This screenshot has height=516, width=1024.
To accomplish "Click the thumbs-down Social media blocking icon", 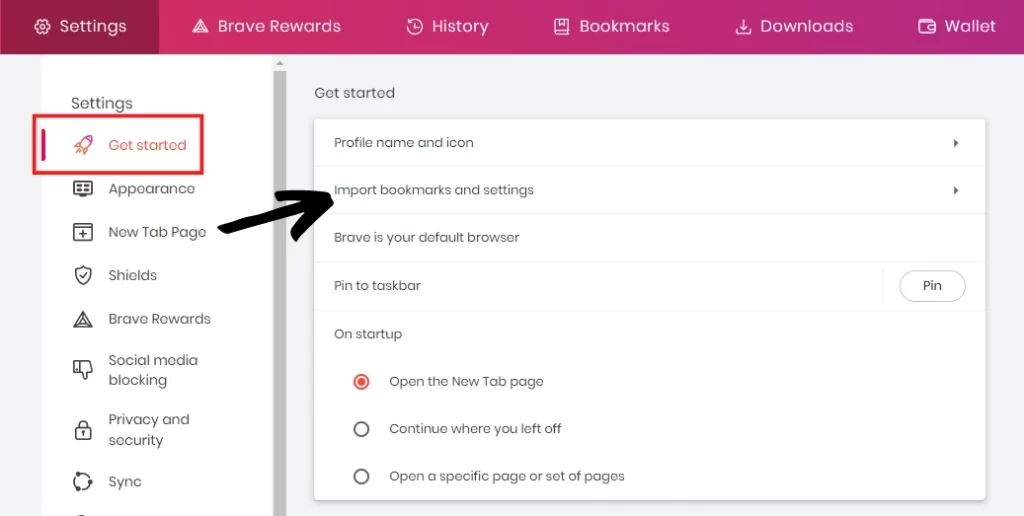I will point(82,370).
